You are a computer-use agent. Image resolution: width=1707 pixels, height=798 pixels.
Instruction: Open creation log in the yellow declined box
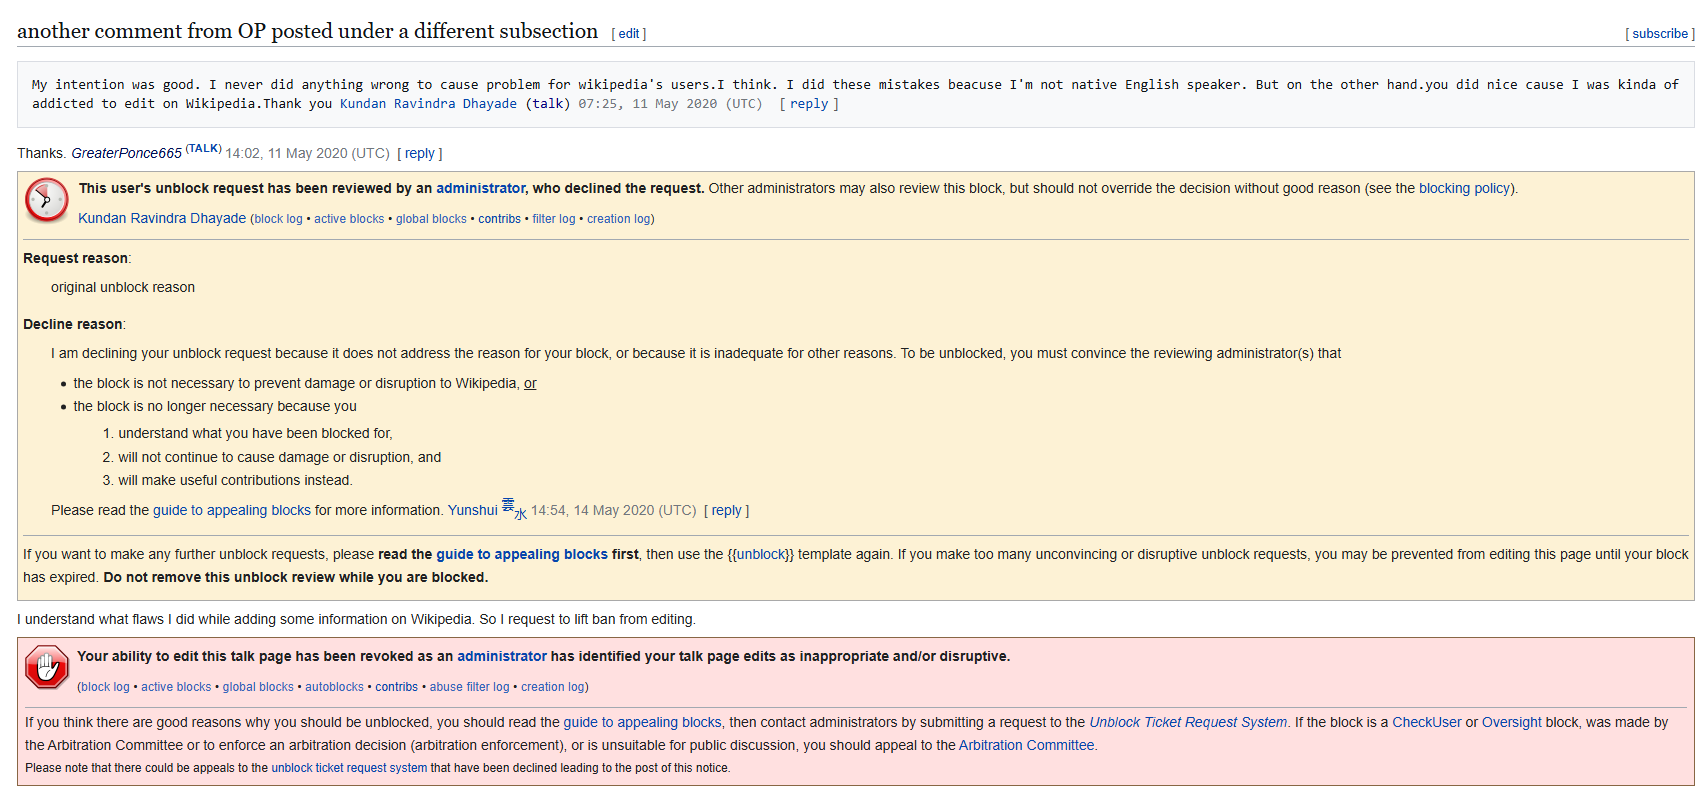[x=619, y=219]
